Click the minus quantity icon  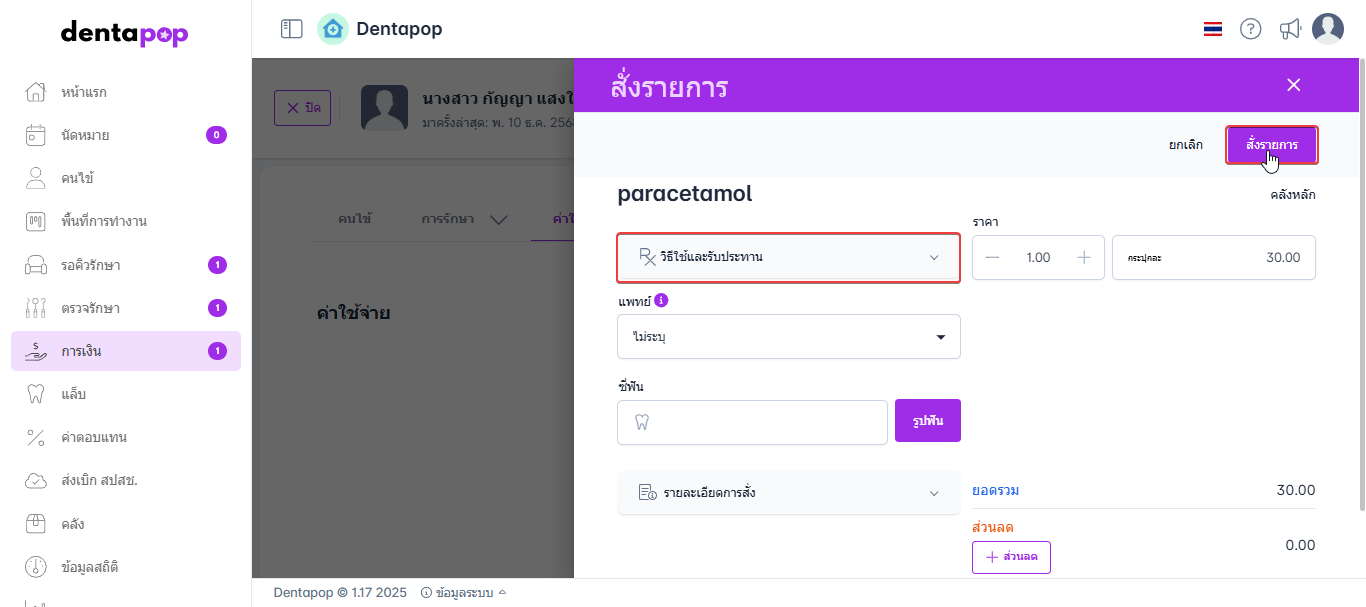pyautogui.click(x=992, y=257)
